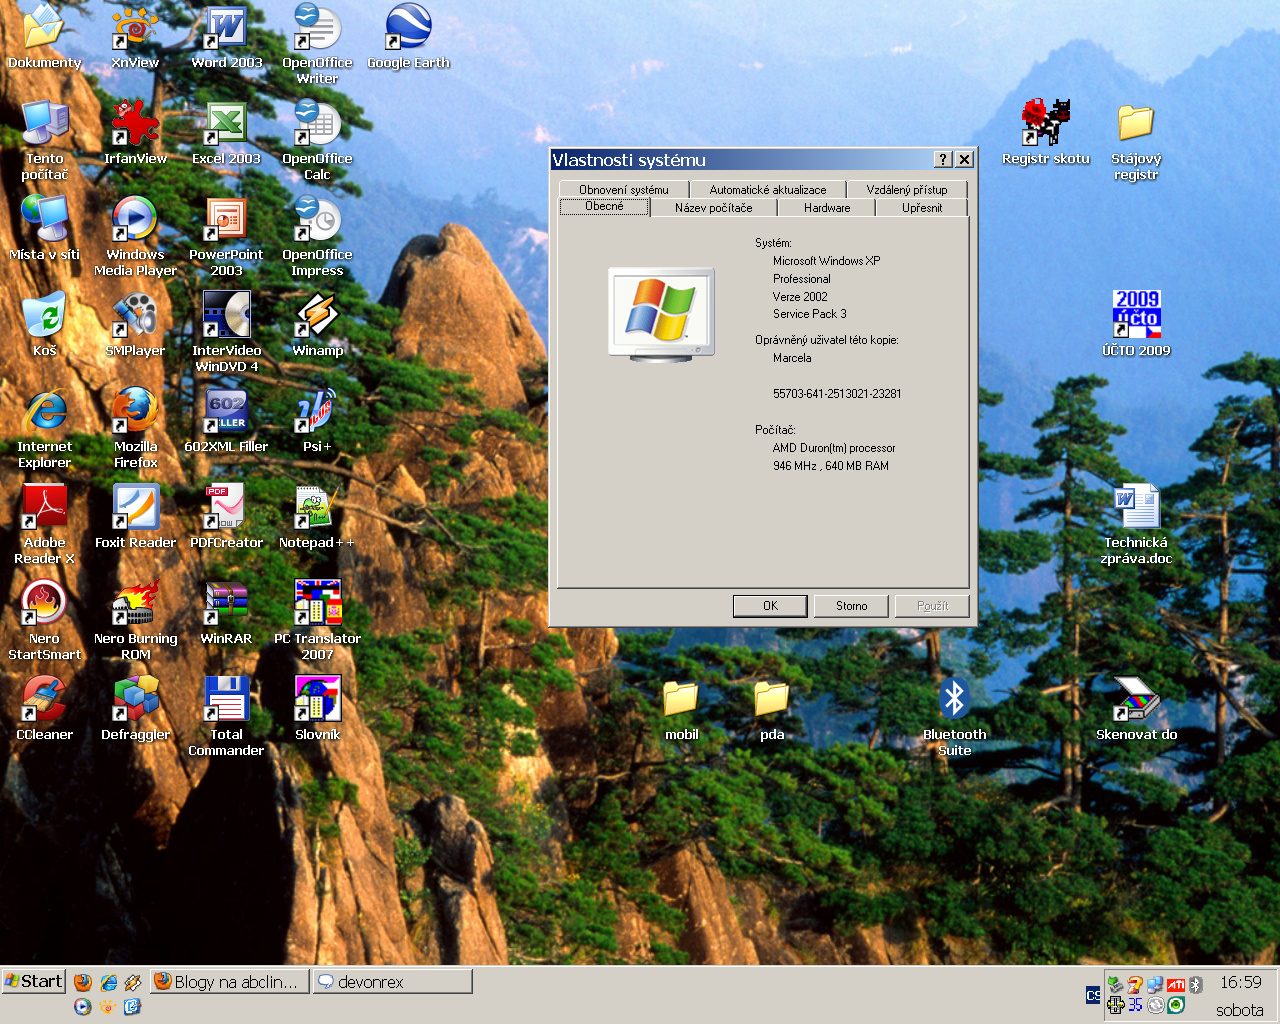Screen dimensions: 1280x1024
Task: Launch the Notepad++ shortcut
Action: point(317,517)
